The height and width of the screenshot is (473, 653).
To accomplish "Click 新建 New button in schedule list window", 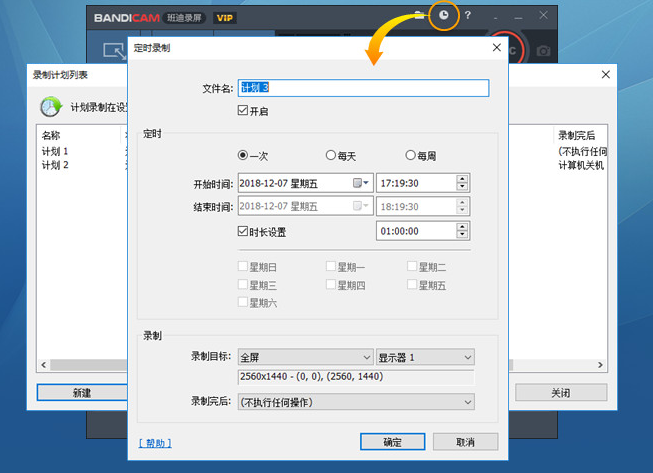I will coord(82,392).
